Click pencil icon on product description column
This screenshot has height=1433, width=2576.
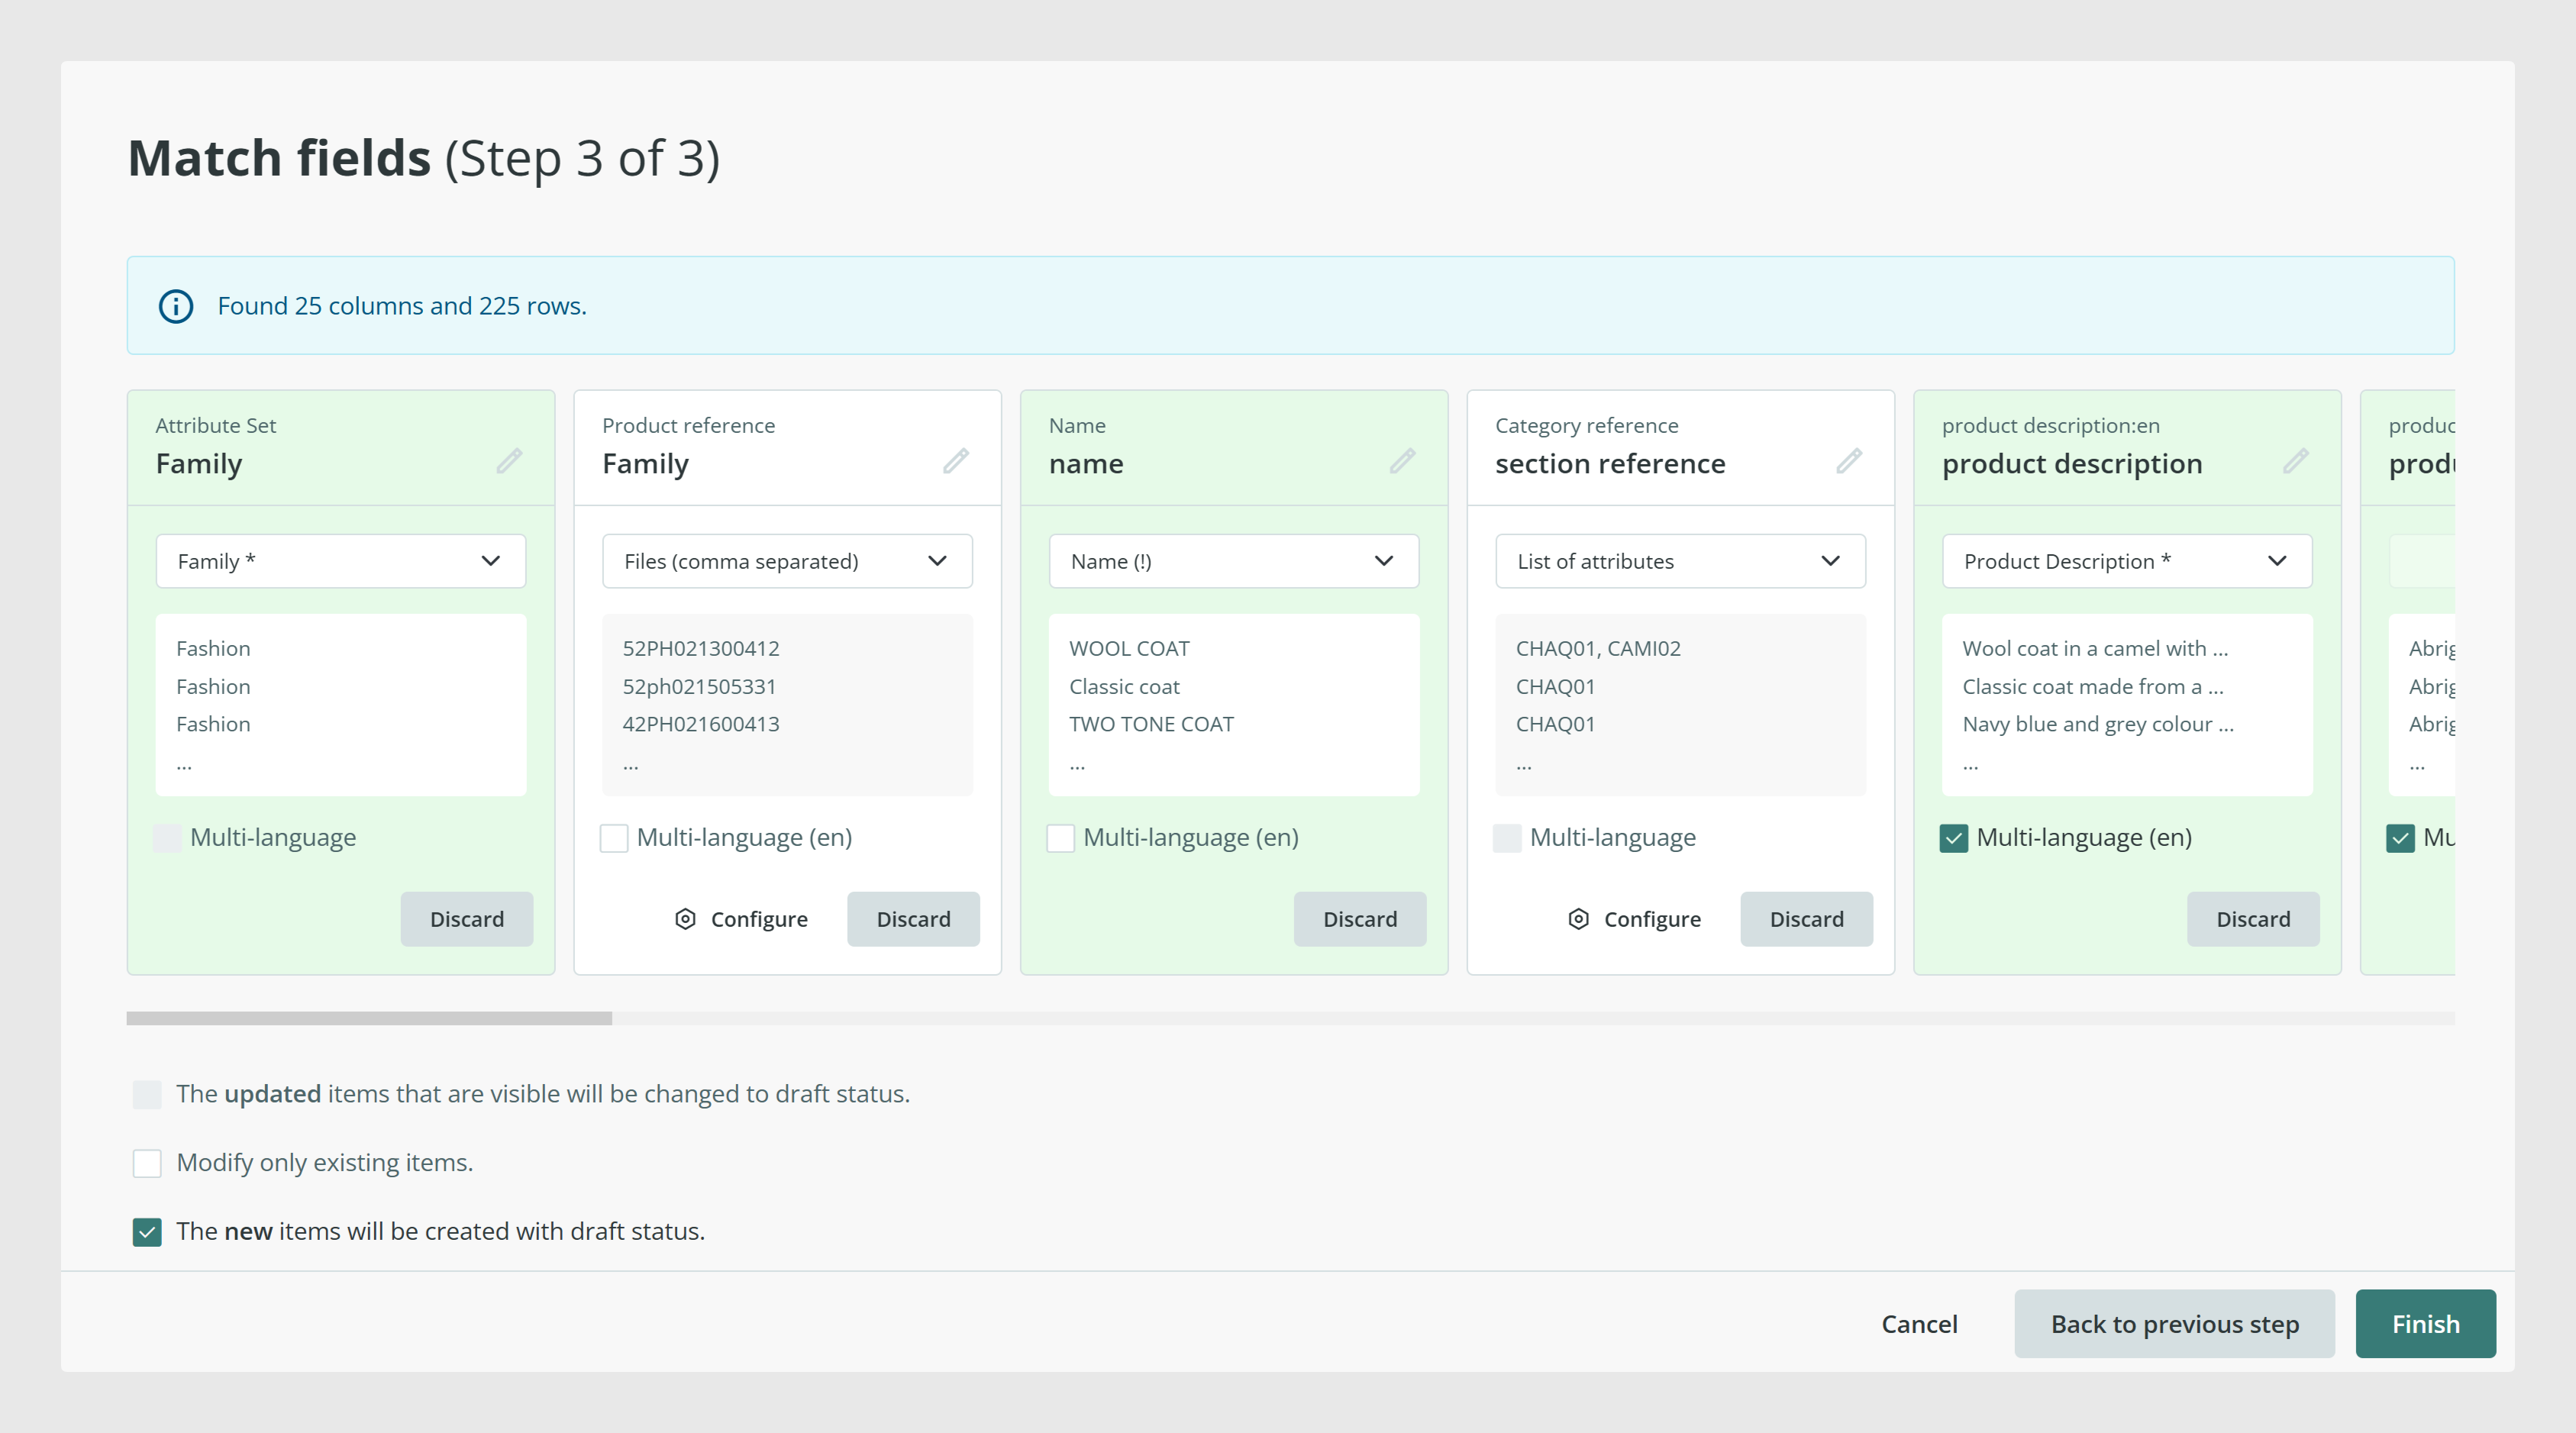tap(2296, 461)
